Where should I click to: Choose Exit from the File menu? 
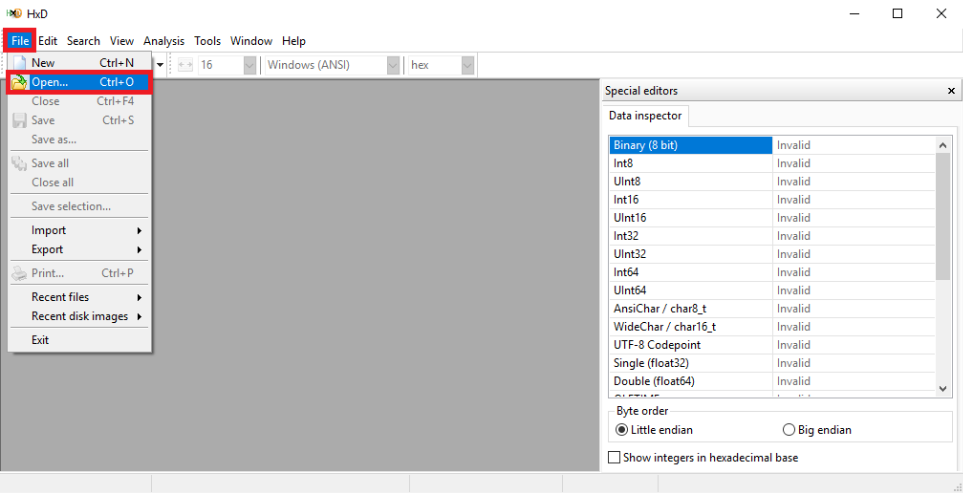coord(40,340)
